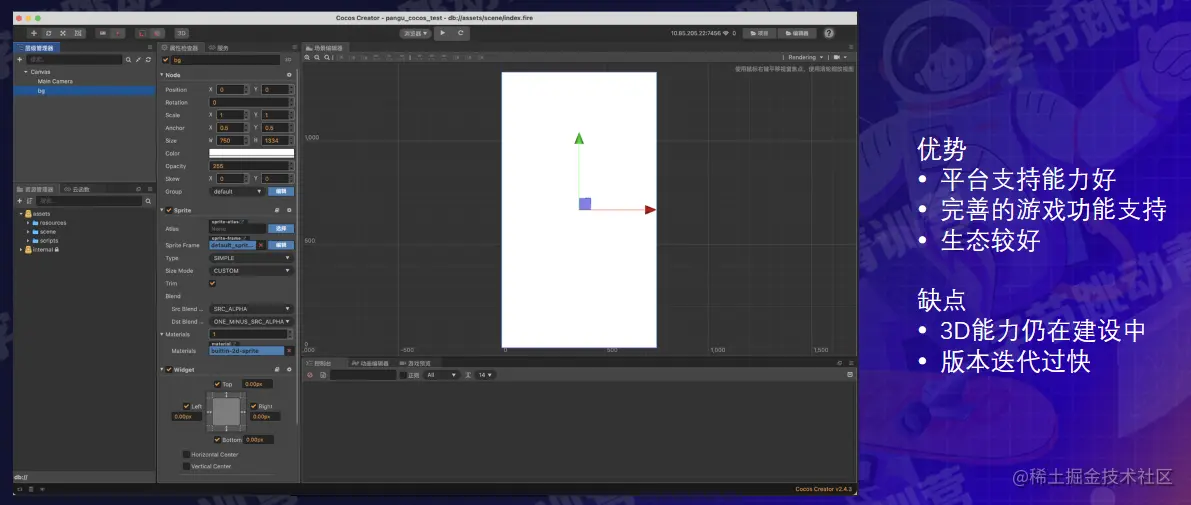Click the hierarchy search magnifier icon
Image resolution: width=1191 pixels, height=505 pixels.
[128, 59]
